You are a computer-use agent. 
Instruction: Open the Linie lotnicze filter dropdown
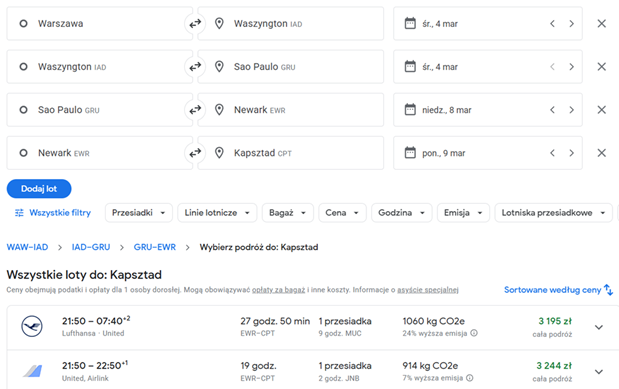[217, 213]
